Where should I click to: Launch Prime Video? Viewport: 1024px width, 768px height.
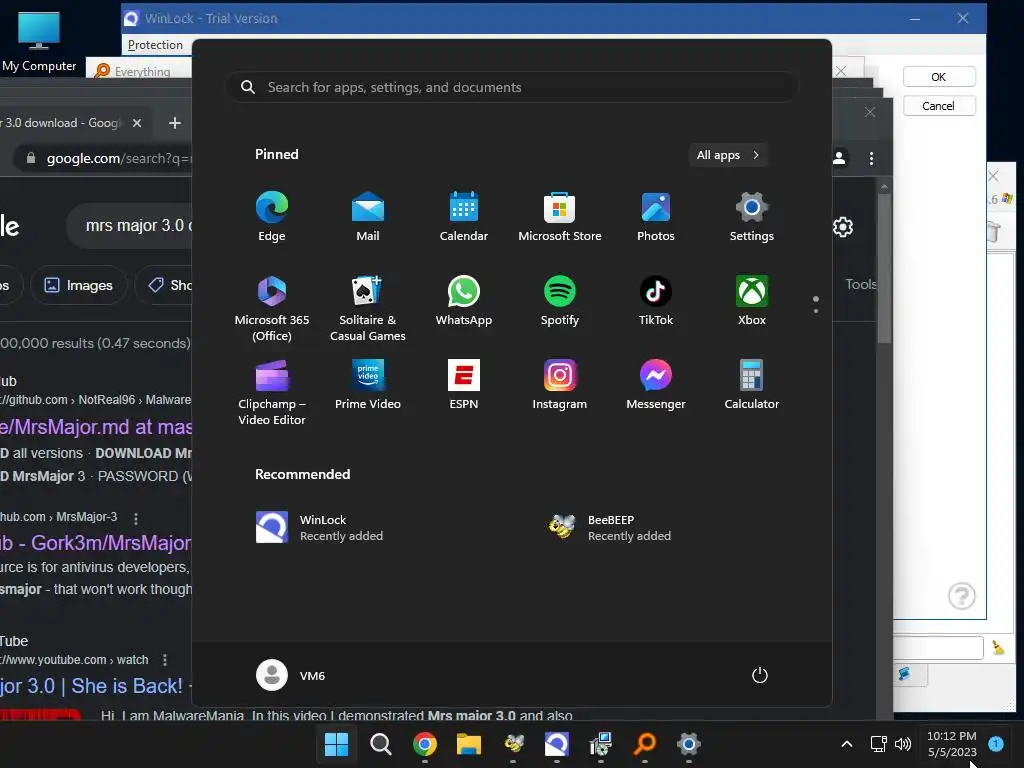coord(368,385)
